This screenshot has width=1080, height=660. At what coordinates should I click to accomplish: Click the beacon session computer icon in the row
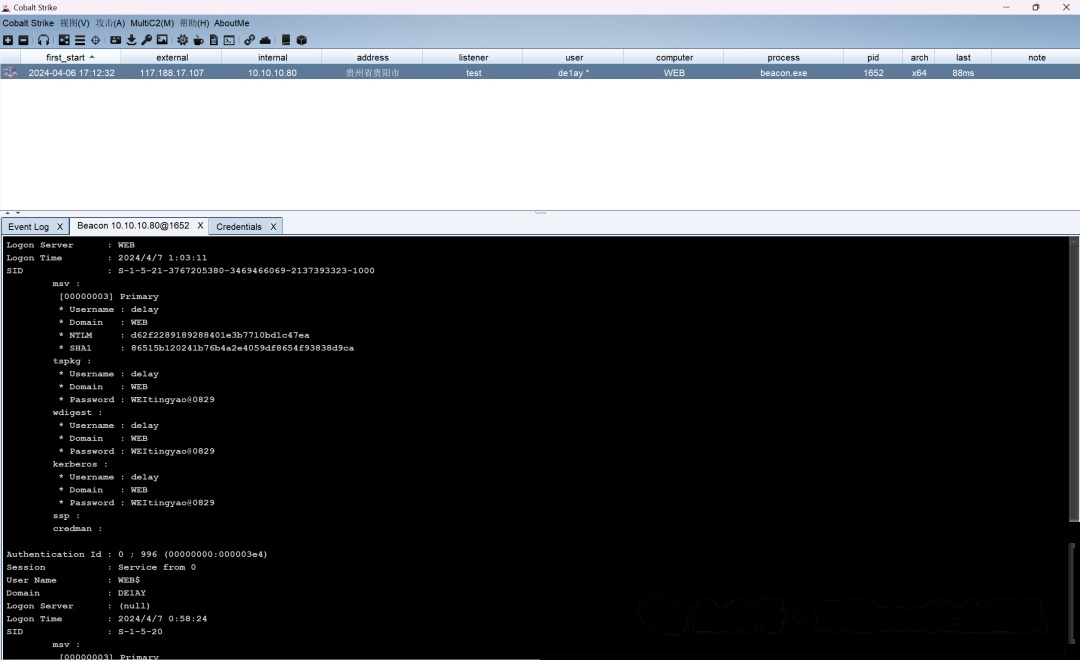(x=10, y=72)
